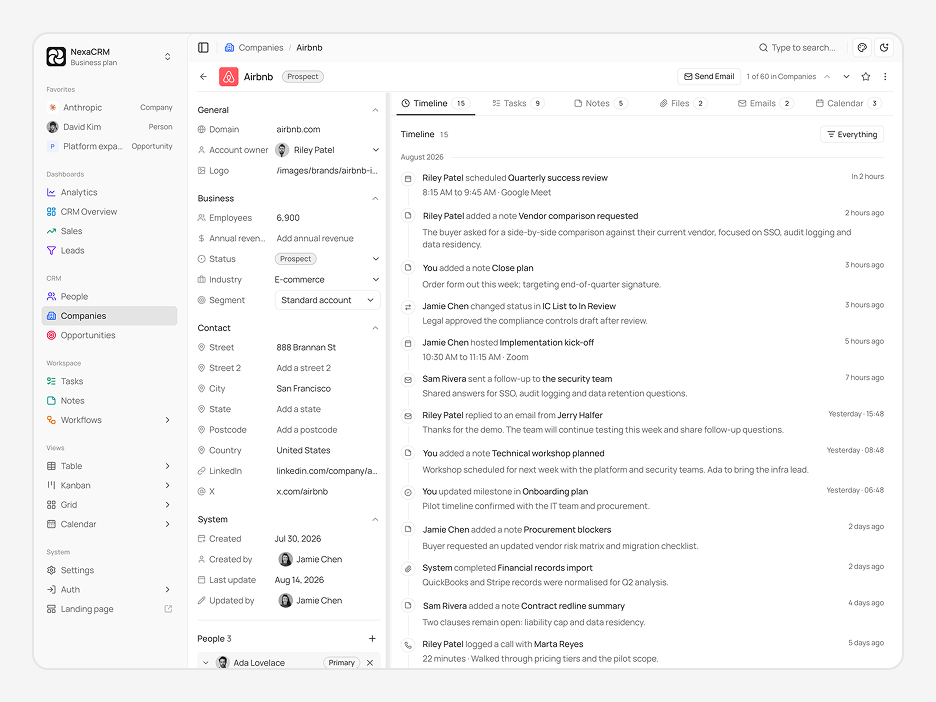This screenshot has height=702, width=936.
Task: Click the airbnb.com domain value
Action: [298, 130]
